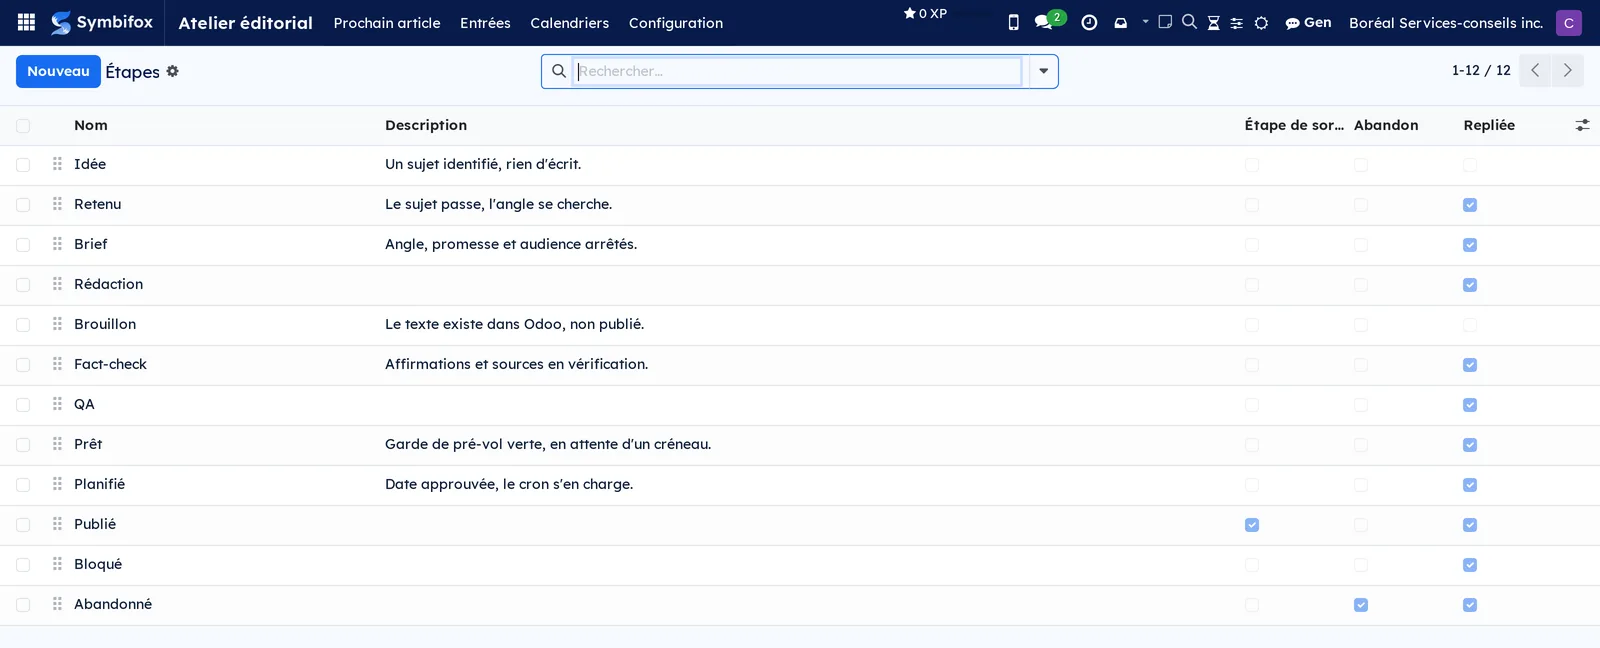Screen dimensions: 1600x648
Task: Click the Nouveau button
Action: coord(58,71)
